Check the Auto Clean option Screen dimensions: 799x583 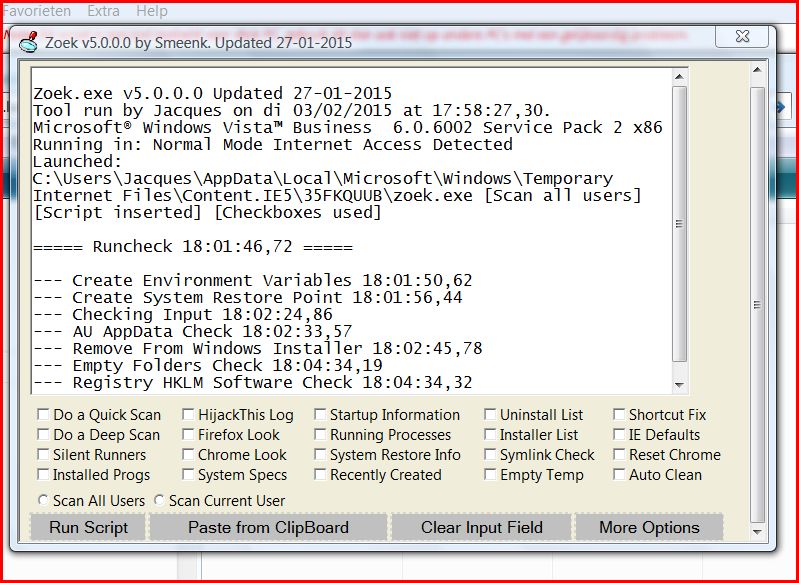tap(619, 474)
